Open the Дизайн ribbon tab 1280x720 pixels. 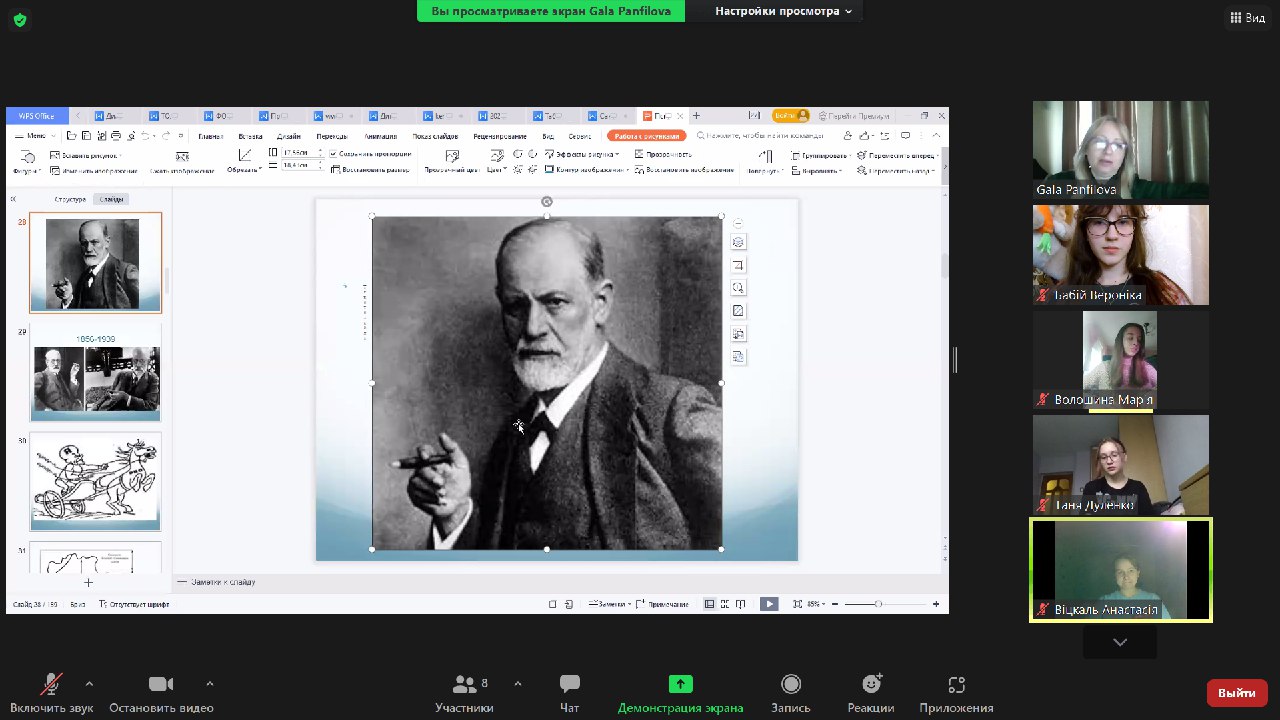[289, 136]
